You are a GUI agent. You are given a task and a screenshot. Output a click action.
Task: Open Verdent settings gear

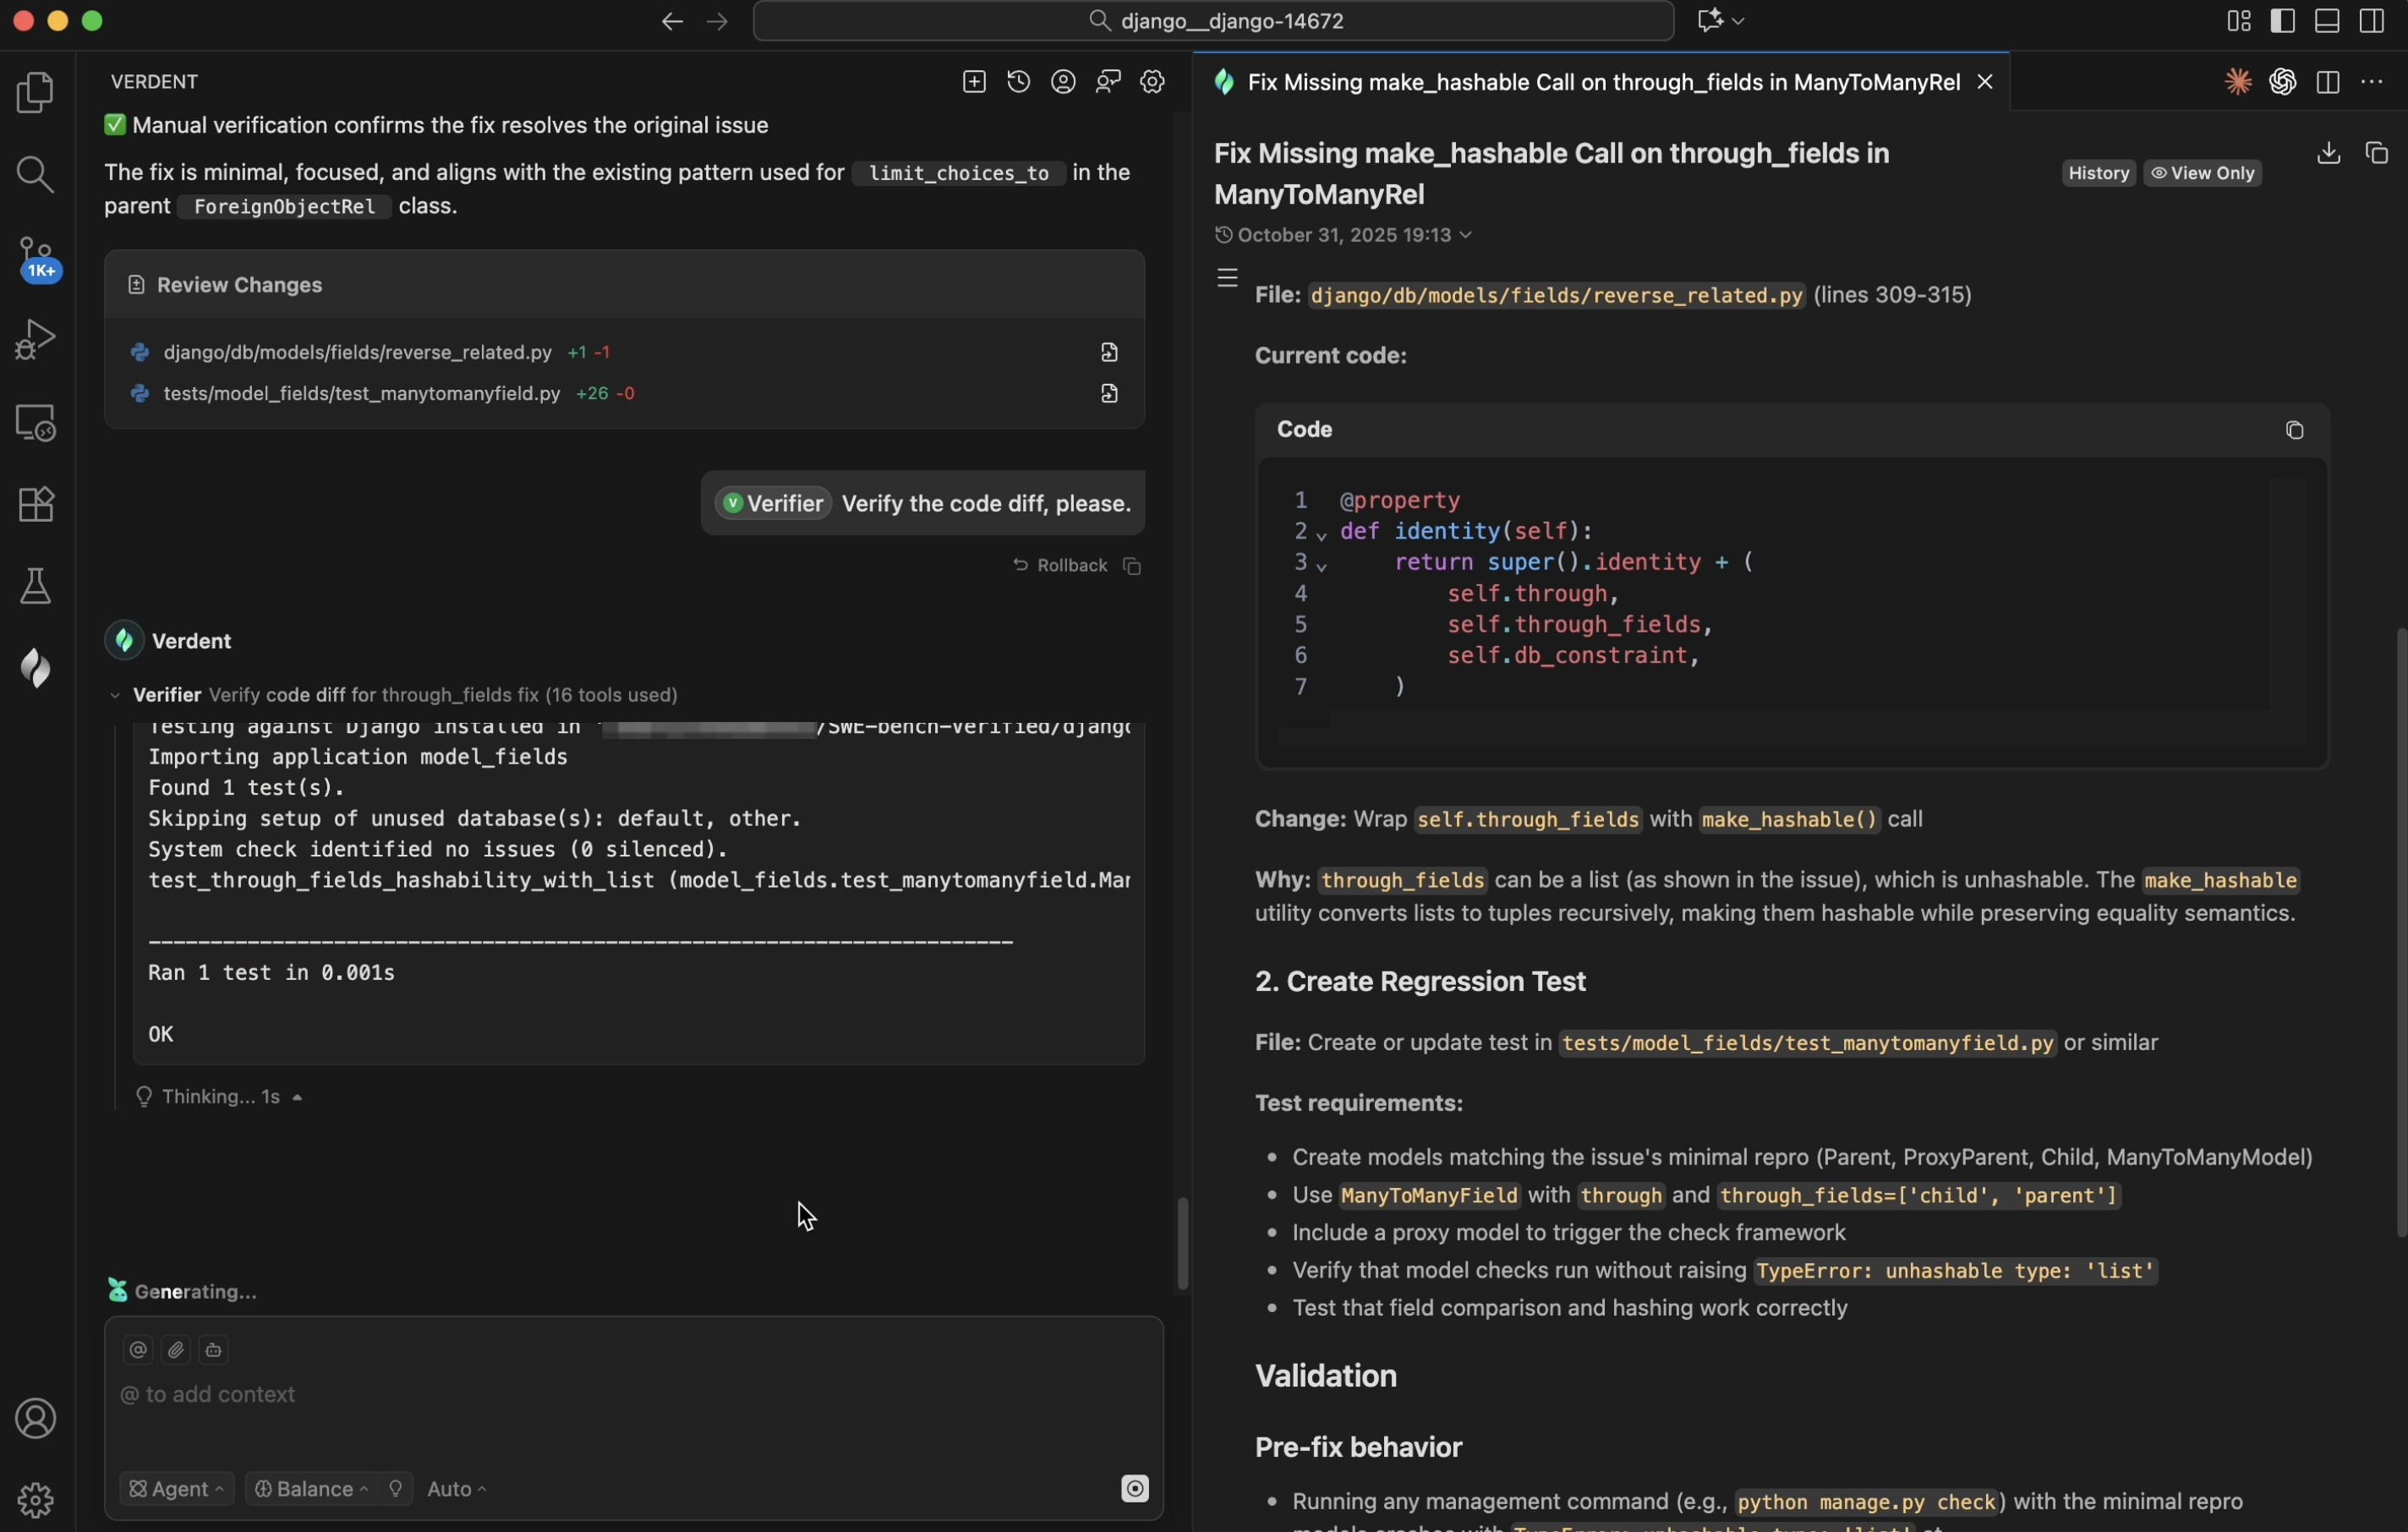(1151, 82)
